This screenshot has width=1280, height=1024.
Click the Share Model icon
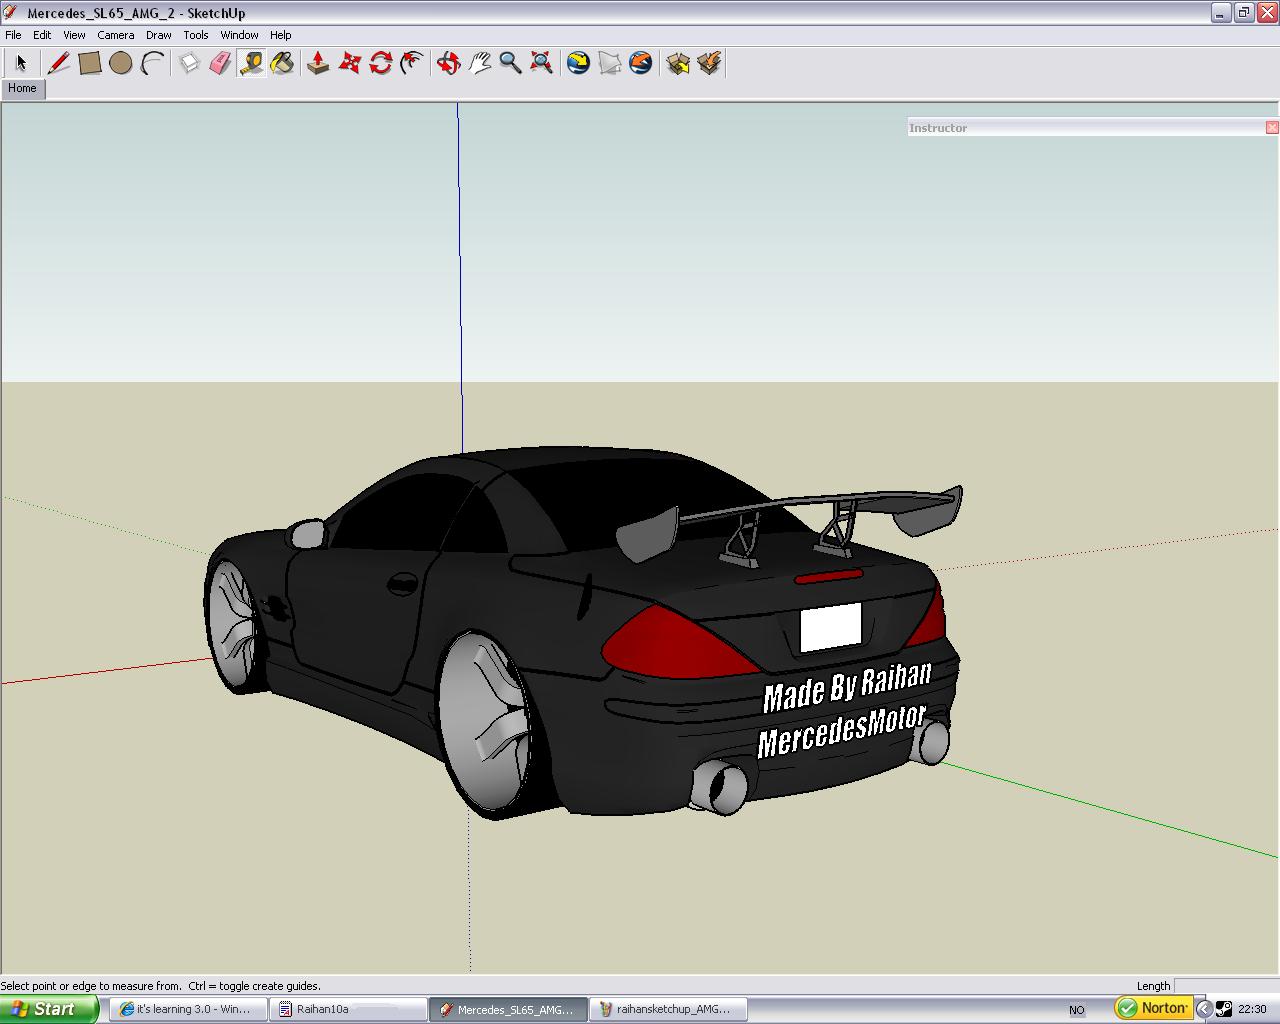click(708, 63)
